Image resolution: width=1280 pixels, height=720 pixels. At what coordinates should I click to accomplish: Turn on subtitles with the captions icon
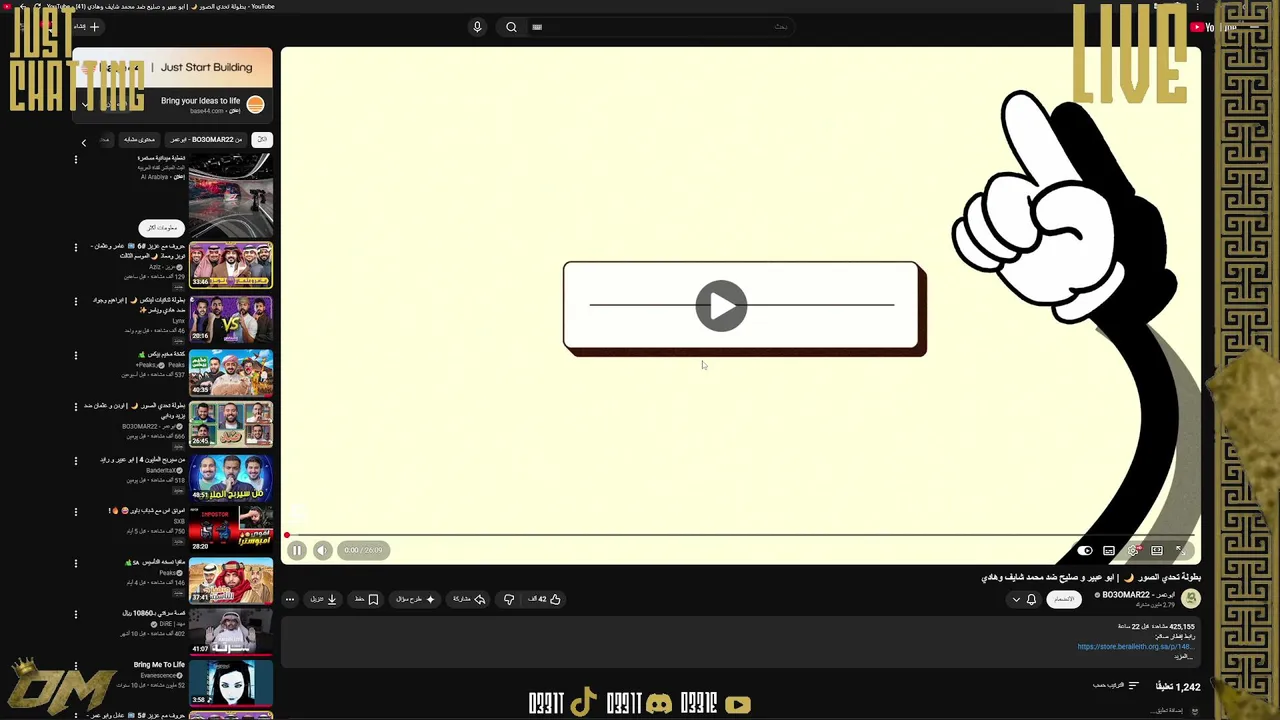pyautogui.click(x=1109, y=550)
